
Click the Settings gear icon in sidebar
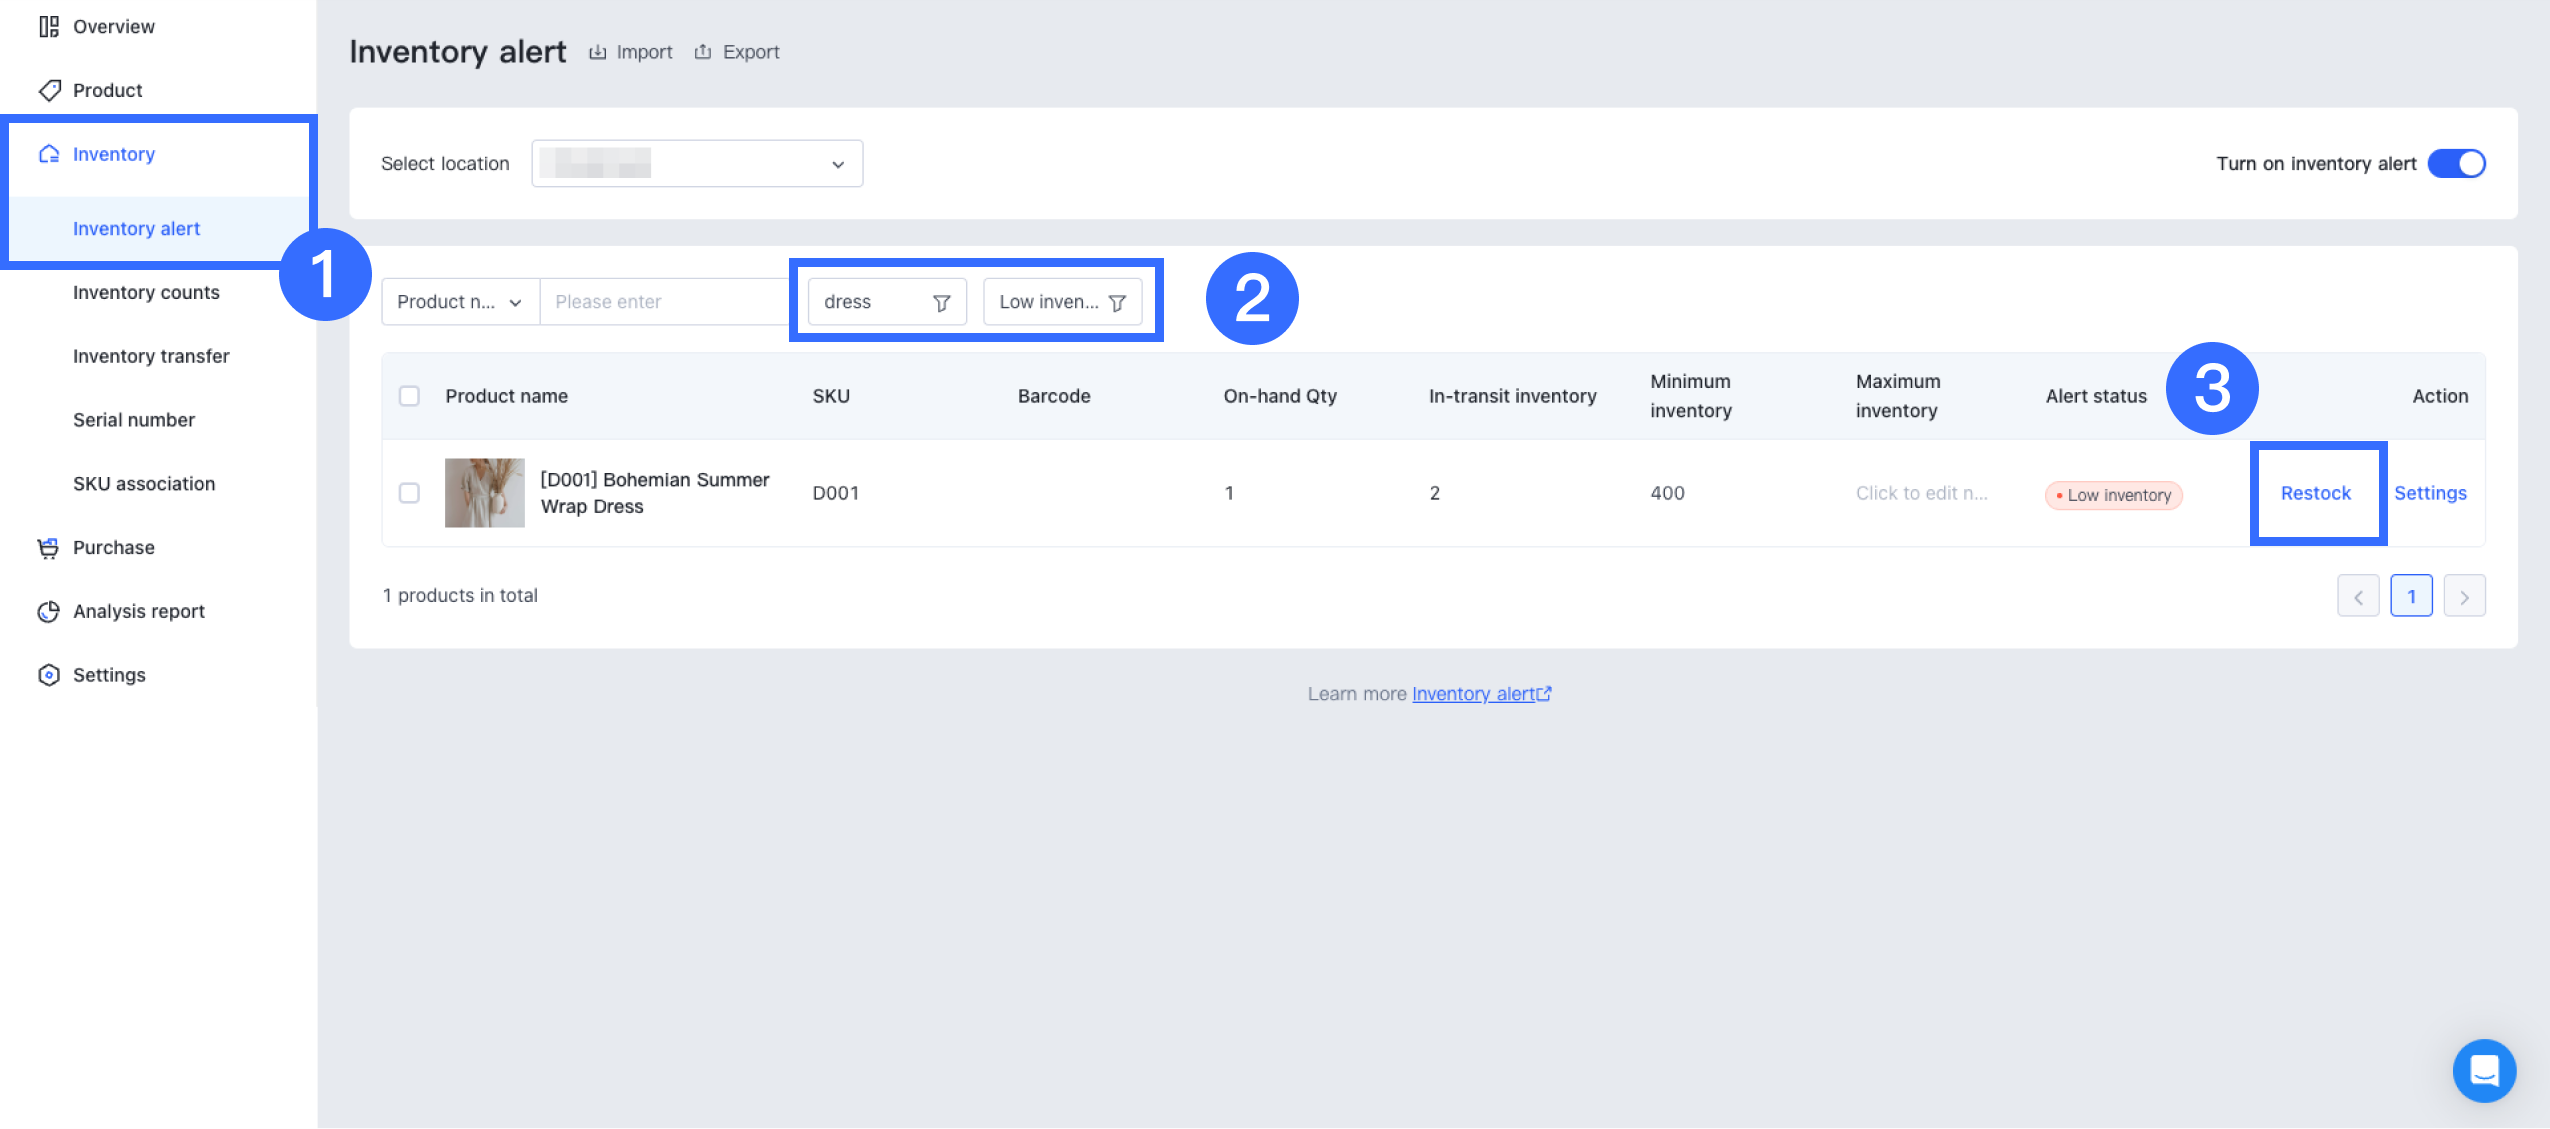pyautogui.click(x=48, y=675)
